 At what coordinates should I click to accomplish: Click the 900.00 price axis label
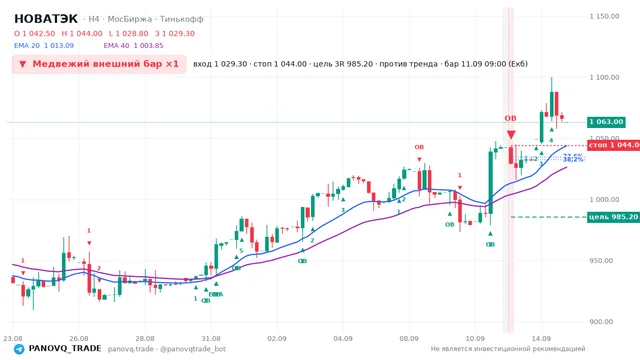tap(601, 322)
